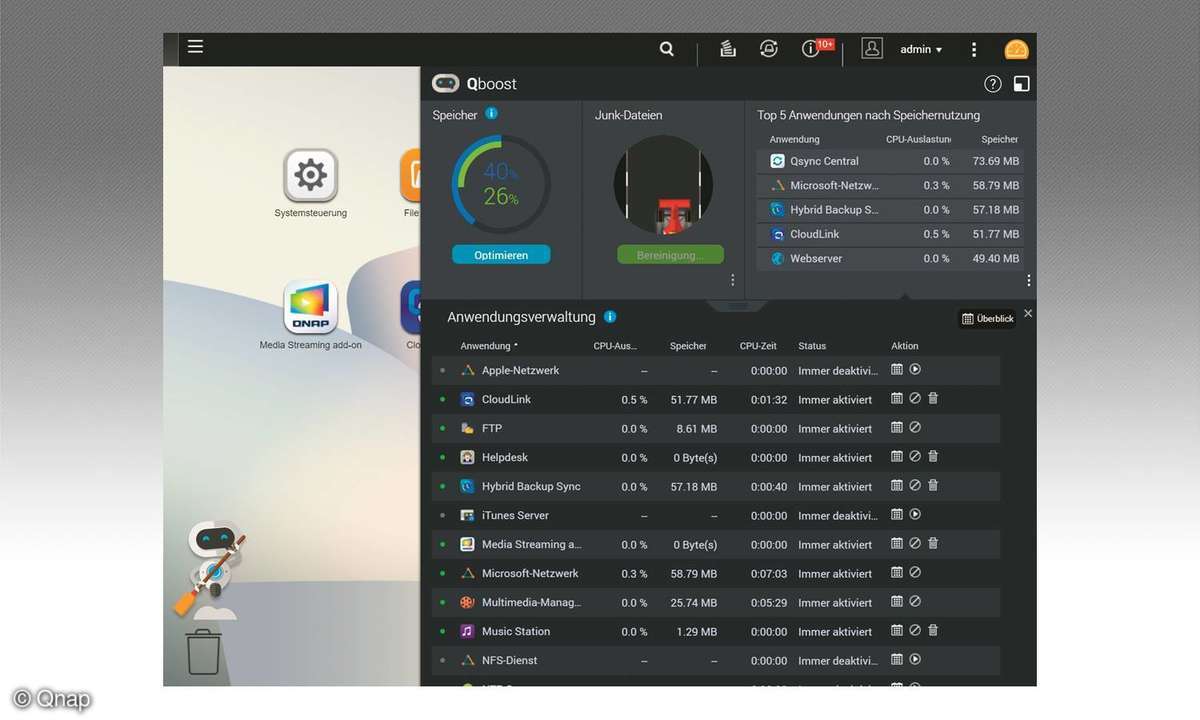Sort by Status column header
Screen dimensions: 1200x720
(812, 346)
